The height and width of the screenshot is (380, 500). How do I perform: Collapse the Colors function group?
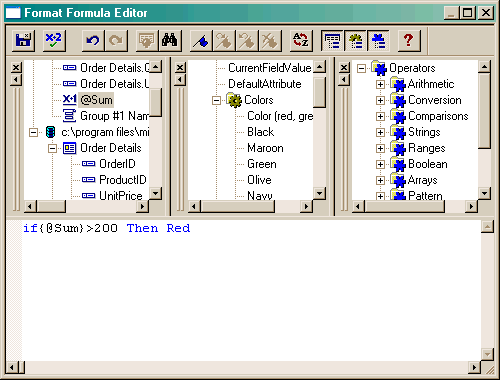pyautogui.click(x=216, y=100)
